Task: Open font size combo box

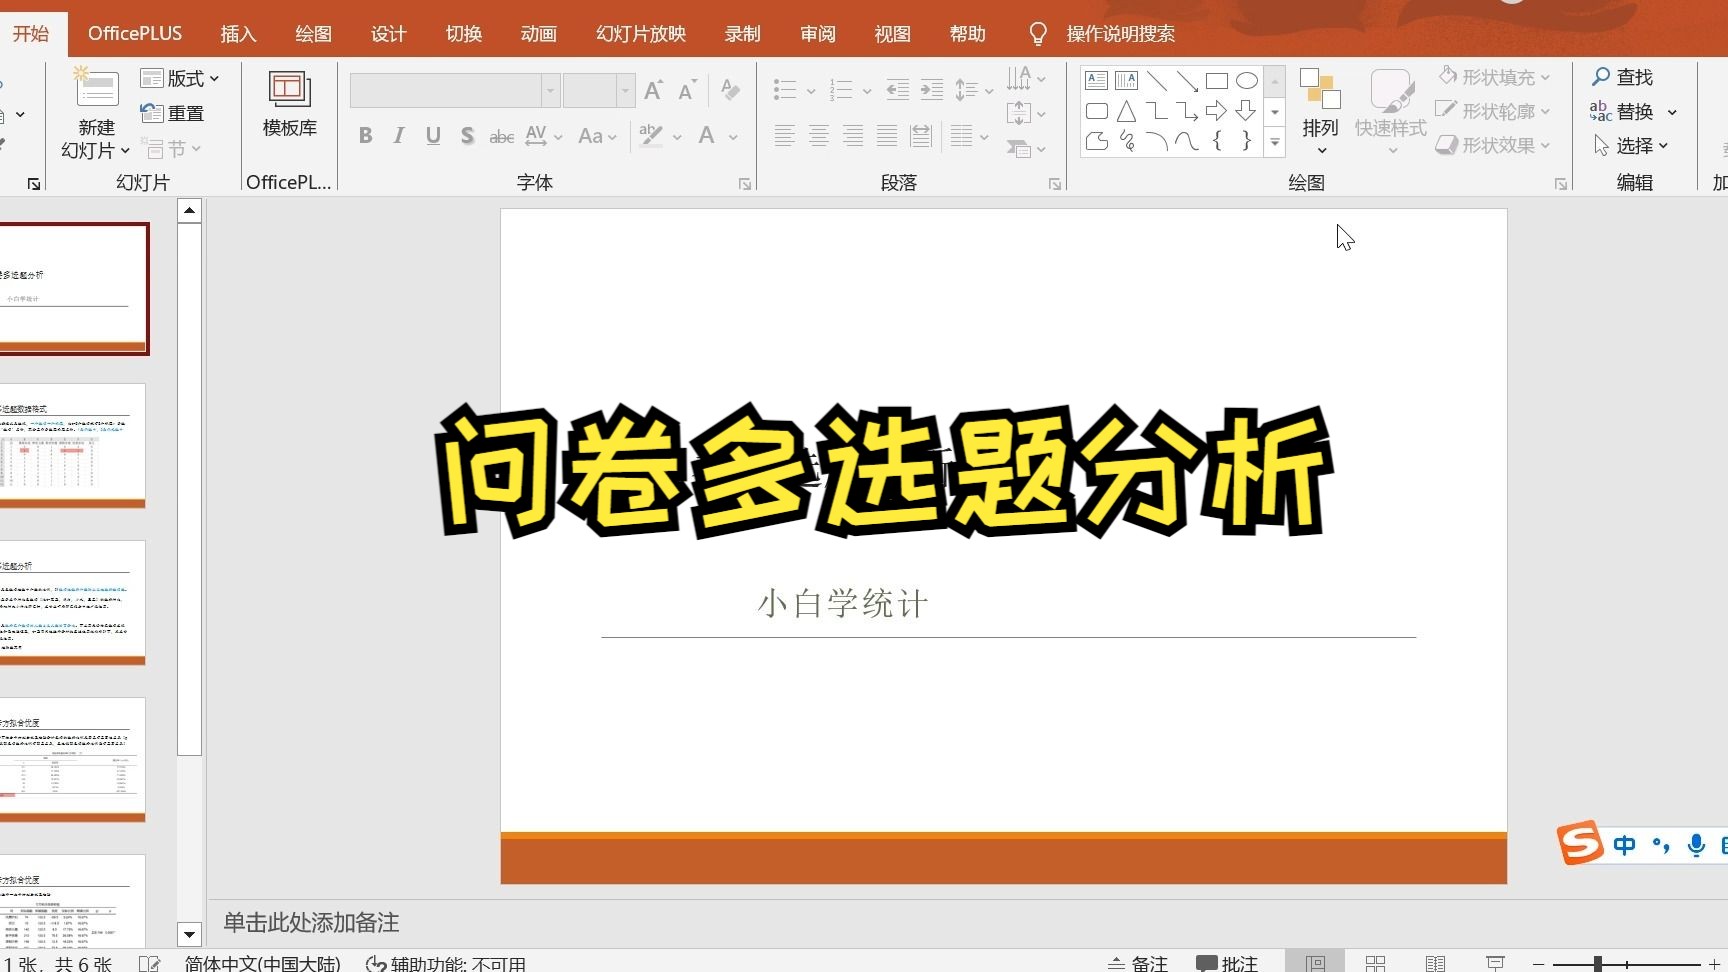Action: 598,91
